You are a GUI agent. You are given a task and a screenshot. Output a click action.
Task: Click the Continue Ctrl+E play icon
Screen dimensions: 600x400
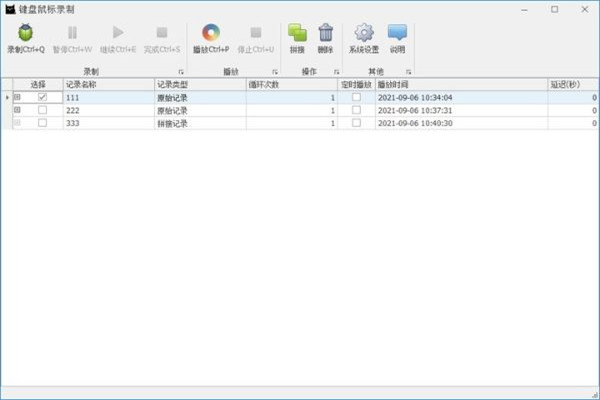118,33
